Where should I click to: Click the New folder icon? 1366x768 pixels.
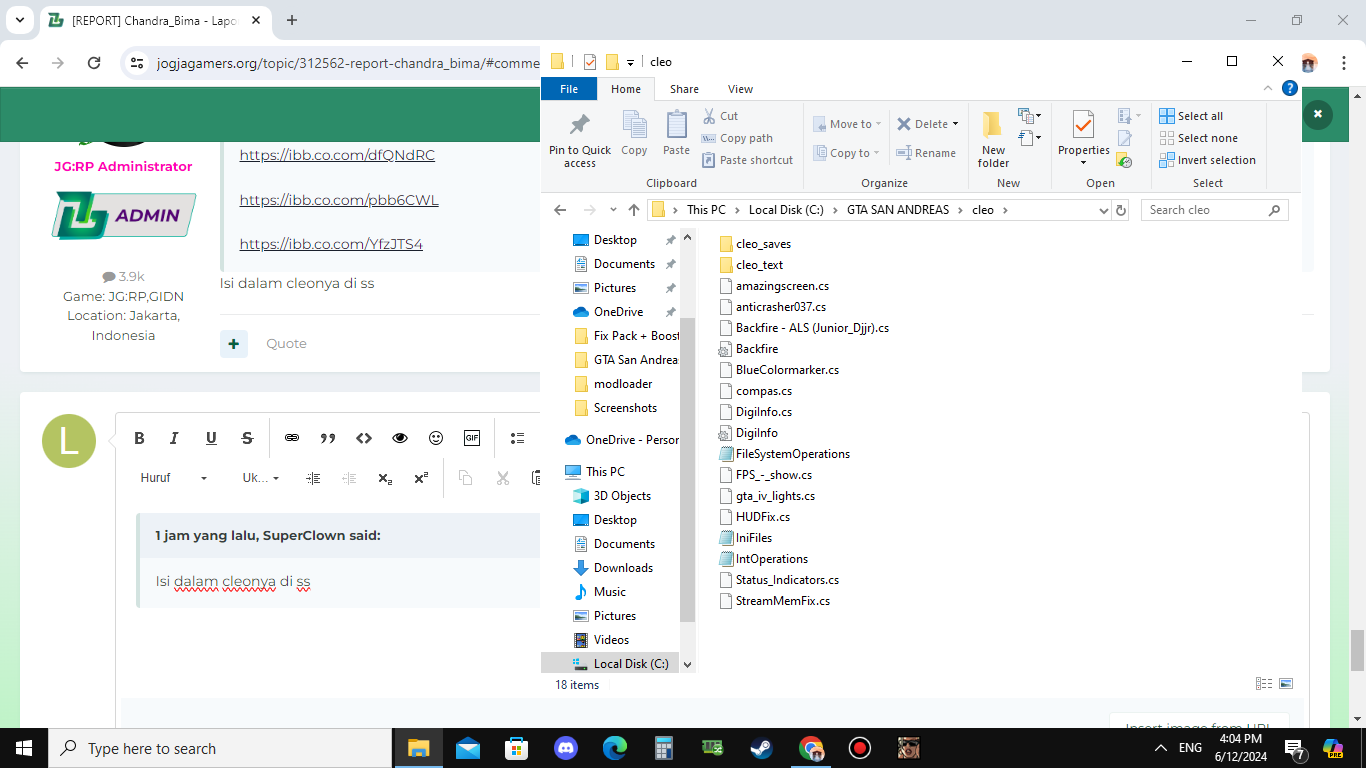tap(993, 126)
